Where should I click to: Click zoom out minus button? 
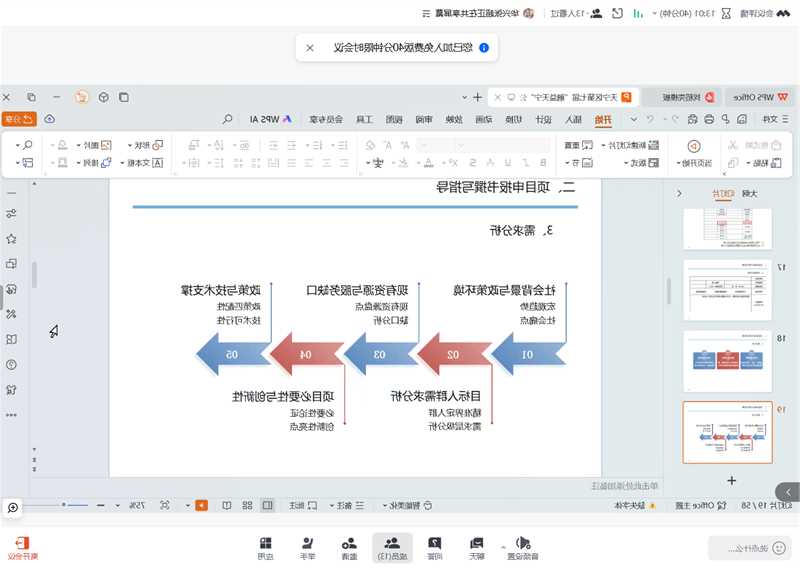[x=101, y=505]
